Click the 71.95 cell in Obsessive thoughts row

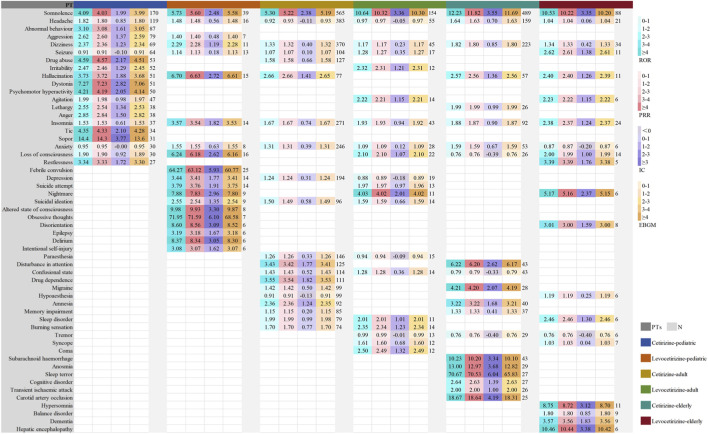[x=176, y=217]
